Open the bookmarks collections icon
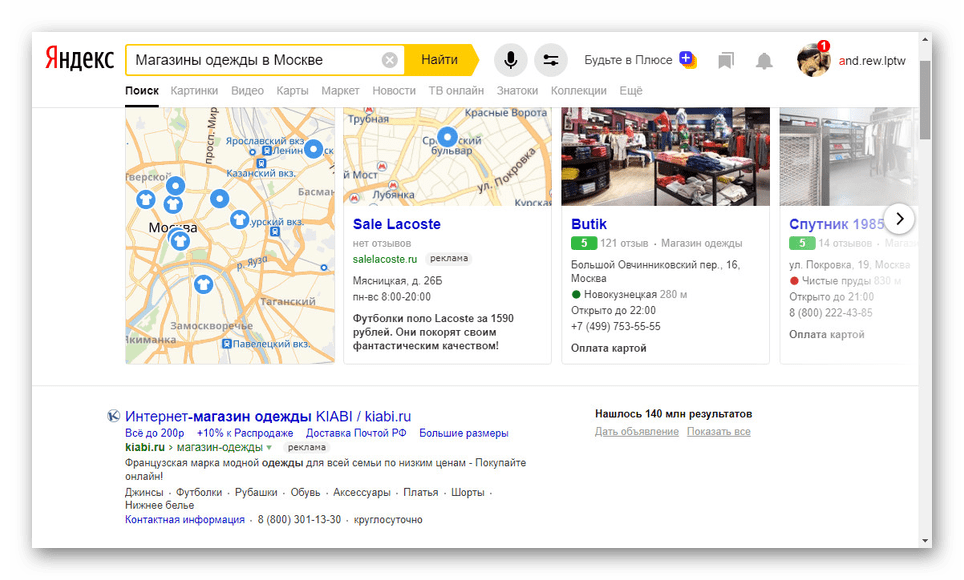 point(726,61)
